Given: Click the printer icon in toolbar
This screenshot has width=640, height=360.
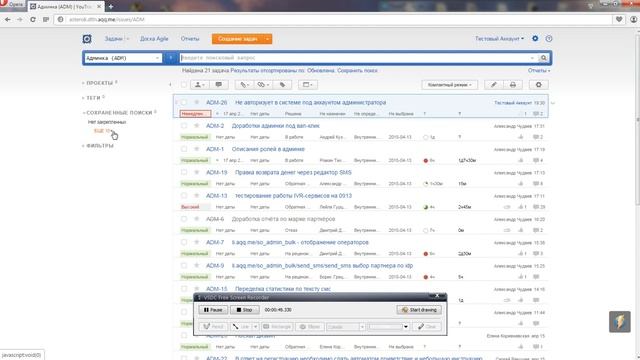Looking at the screenshot, I should coord(513,84).
